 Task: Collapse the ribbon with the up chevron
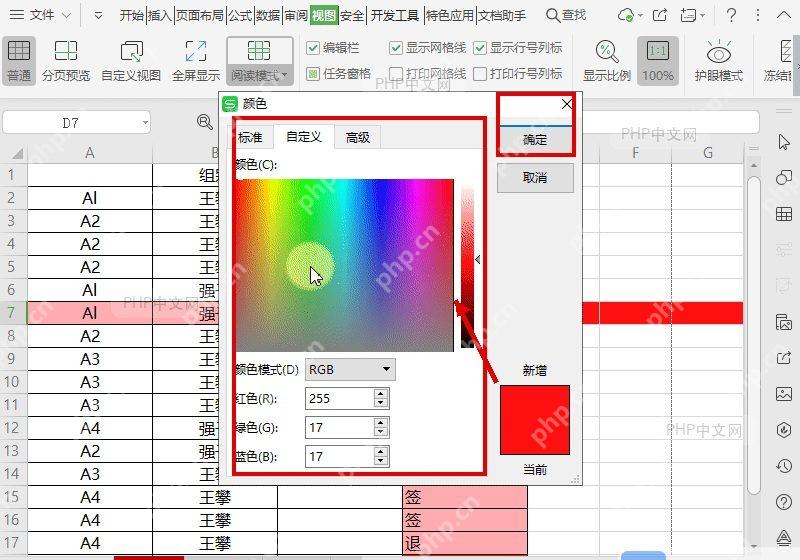784,15
